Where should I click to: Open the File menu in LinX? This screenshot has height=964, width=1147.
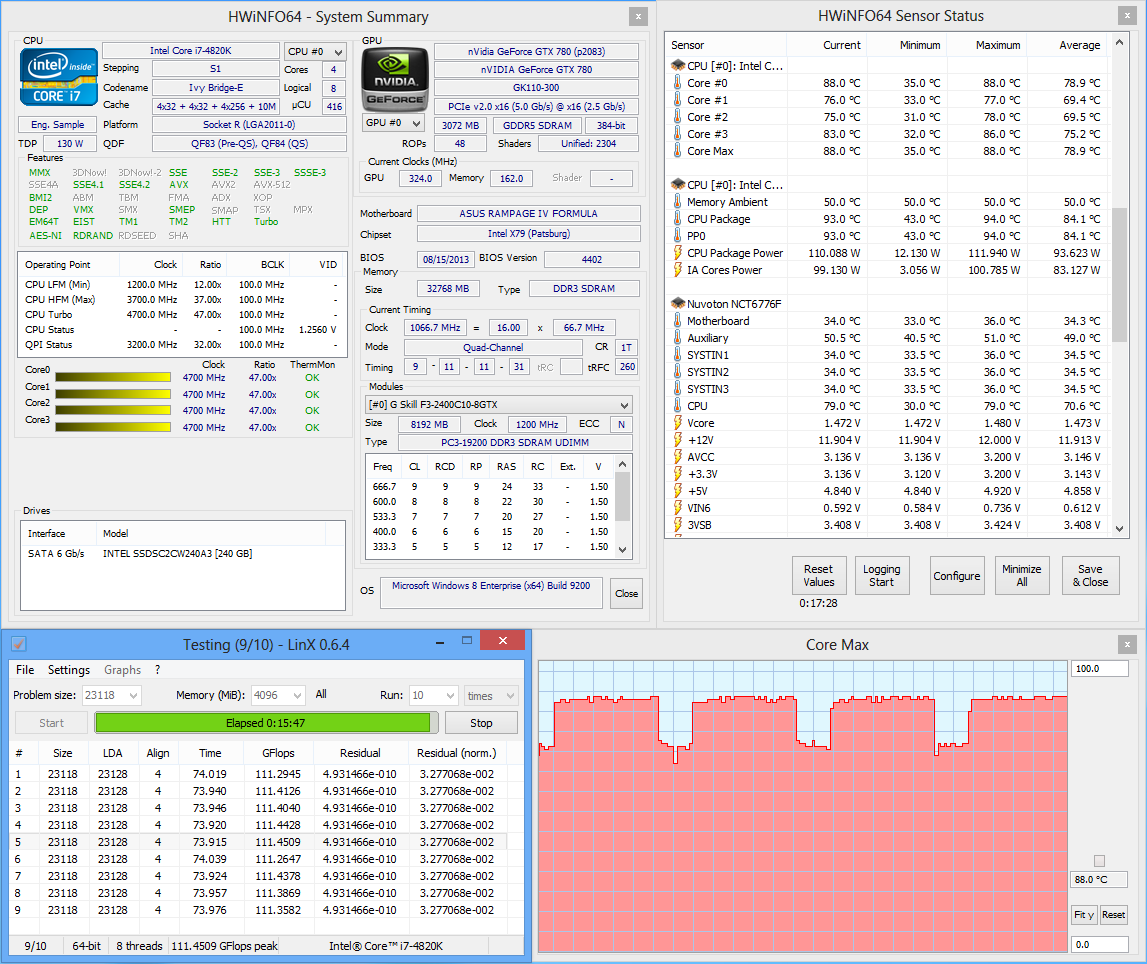[25, 670]
